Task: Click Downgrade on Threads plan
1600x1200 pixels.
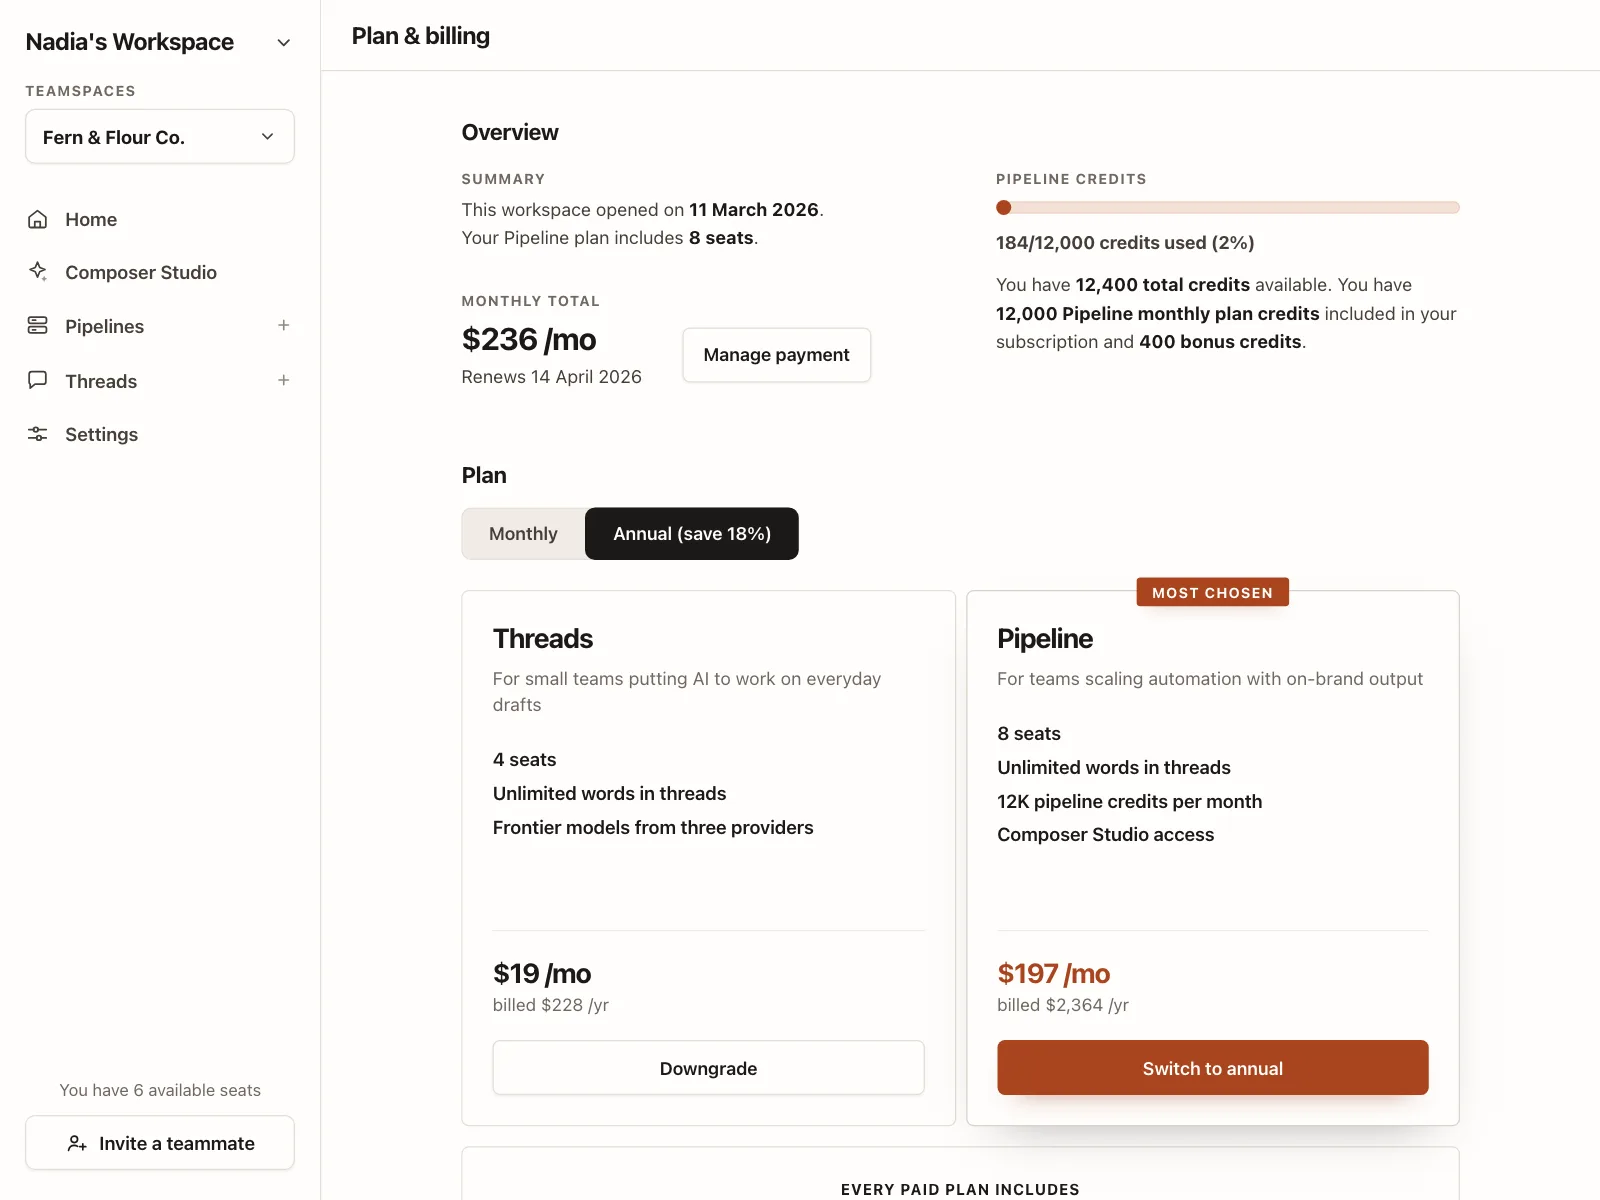Action: 708,1068
